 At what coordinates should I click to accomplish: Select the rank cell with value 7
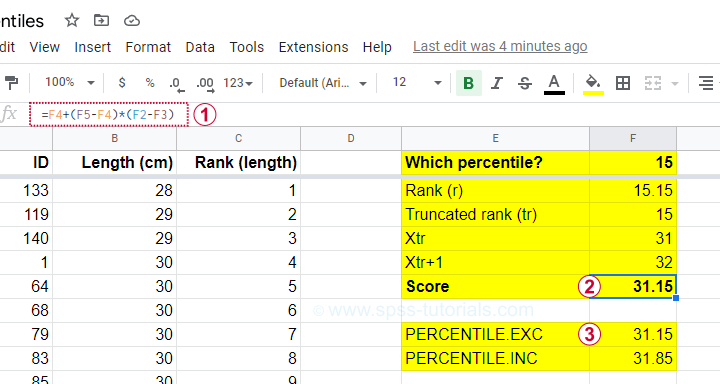[238, 334]
